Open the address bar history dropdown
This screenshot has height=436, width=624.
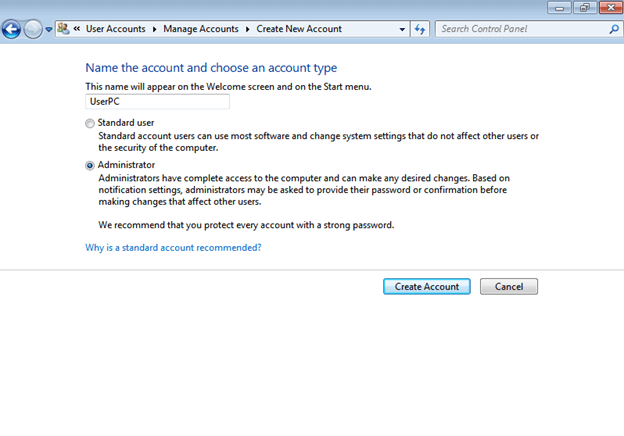(x=402, y=29)
